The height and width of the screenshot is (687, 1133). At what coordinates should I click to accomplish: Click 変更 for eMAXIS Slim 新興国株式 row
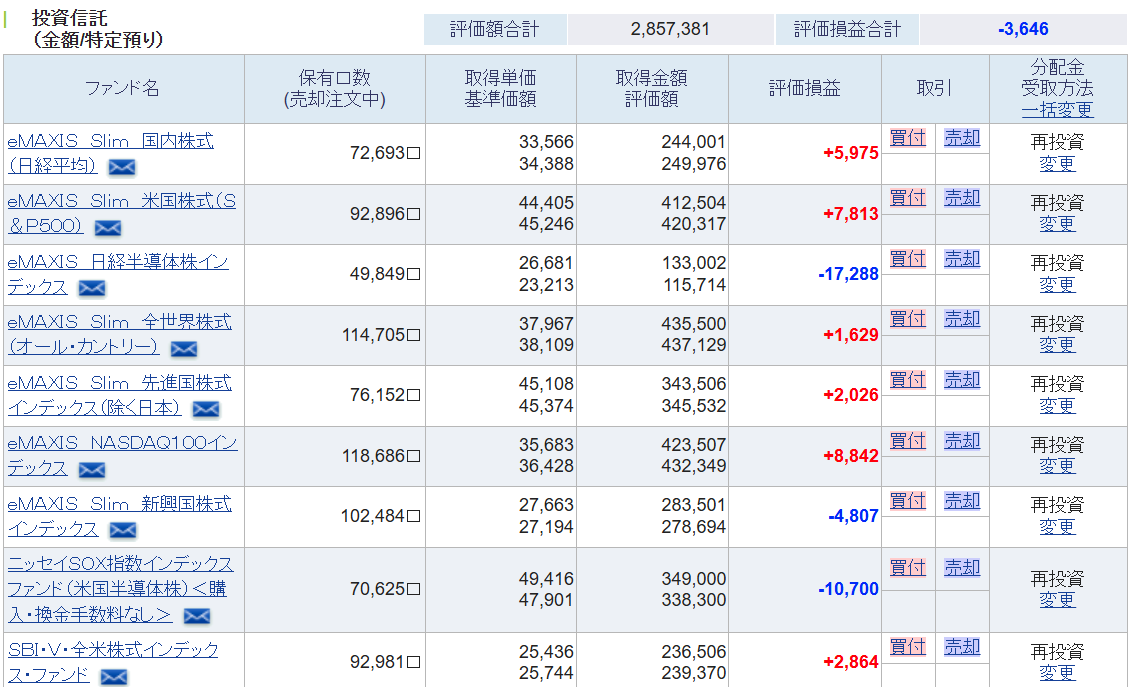(x=1057, y=527)
